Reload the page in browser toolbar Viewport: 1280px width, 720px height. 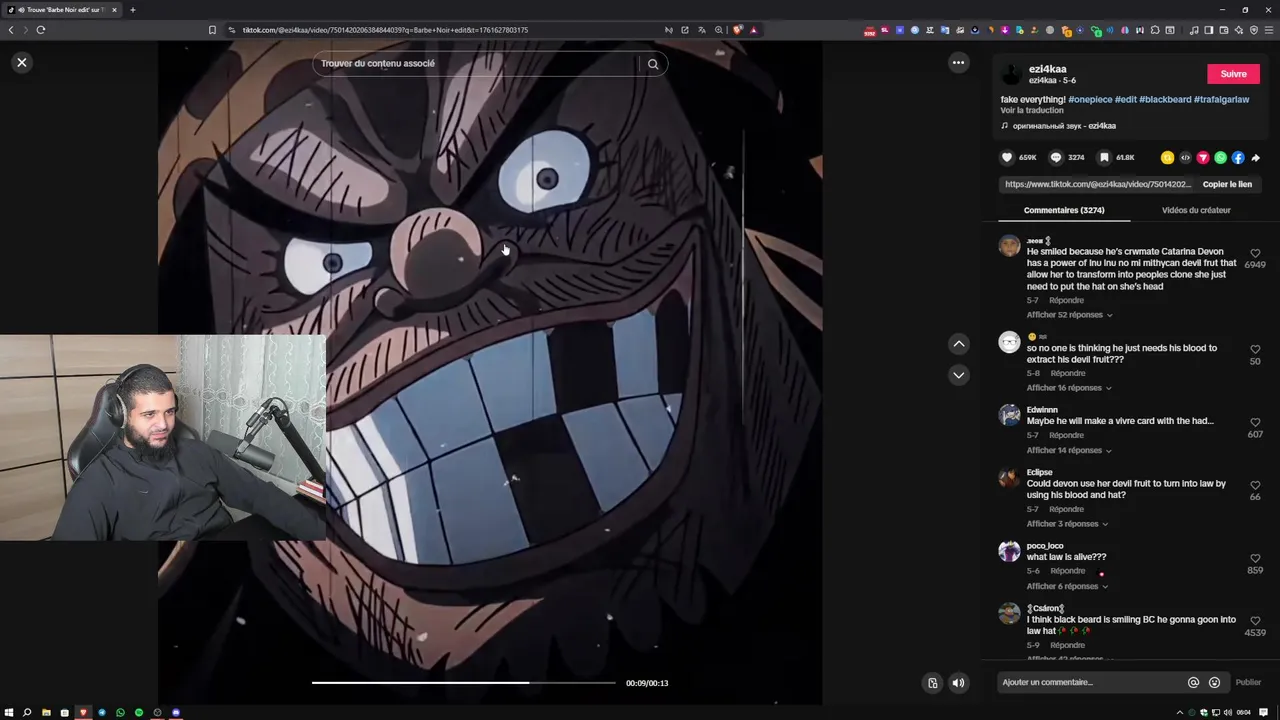pyautogui.click(x=41, y=30)
